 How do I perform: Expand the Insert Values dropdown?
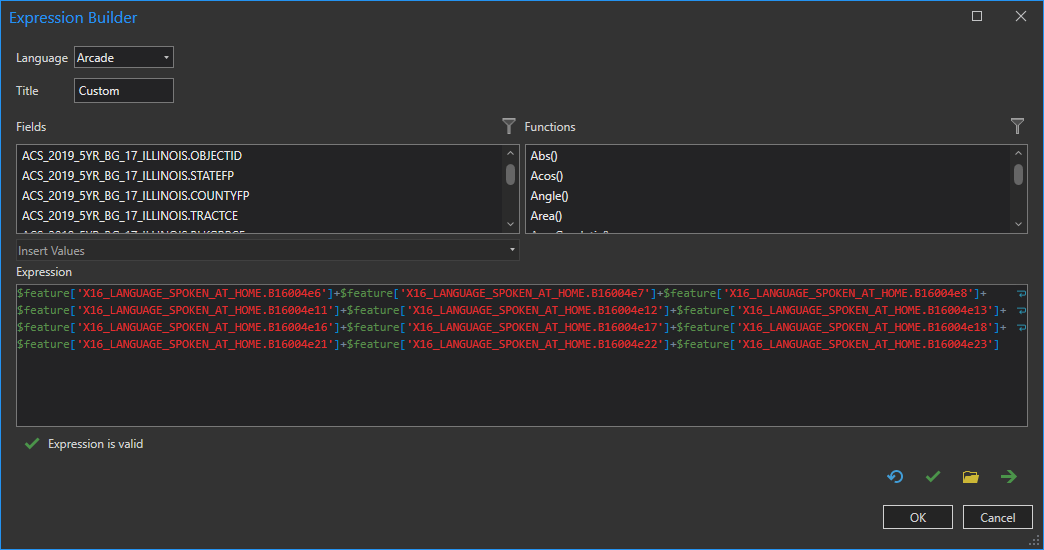[x=268, y=250]
